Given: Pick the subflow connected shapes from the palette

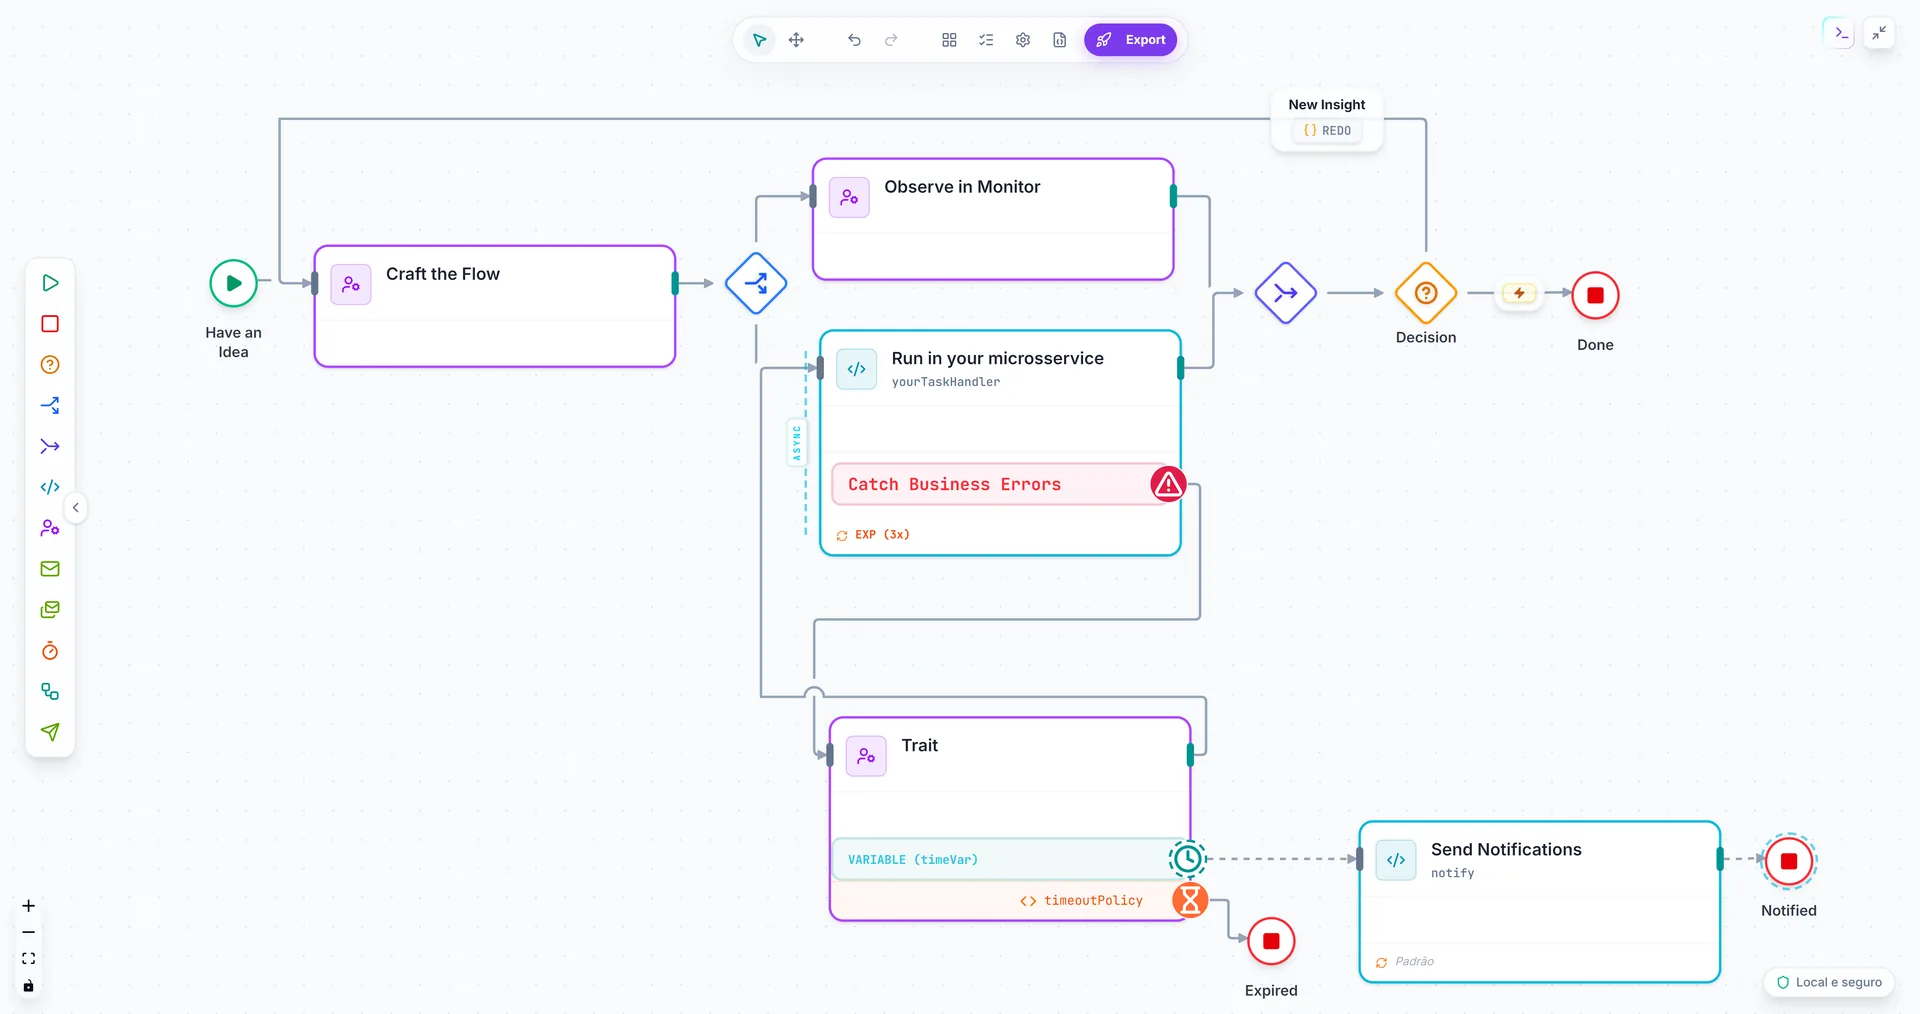Looking at the screenshot, I should coord(50,692).
